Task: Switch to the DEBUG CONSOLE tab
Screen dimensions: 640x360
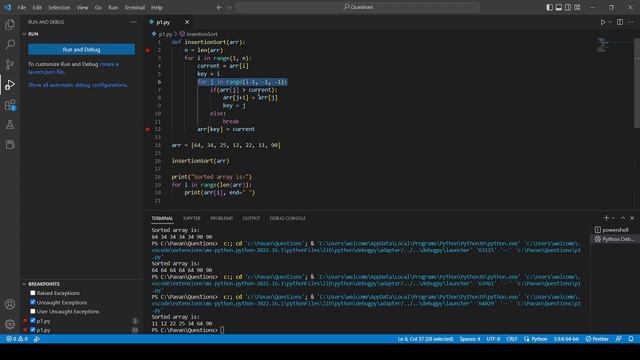Action: click(x=287, y=218)
